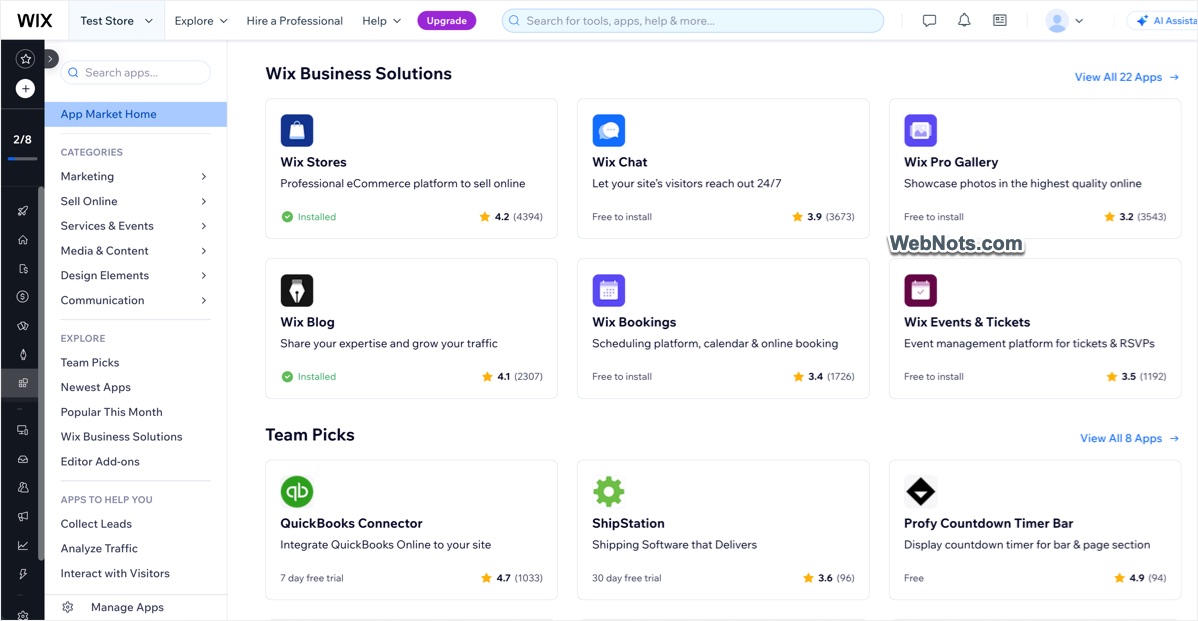Image resolution: width=1198 pixels, height=621 pixels.
Task: Open Analyze Traffic
Action: tap(99, 548)
